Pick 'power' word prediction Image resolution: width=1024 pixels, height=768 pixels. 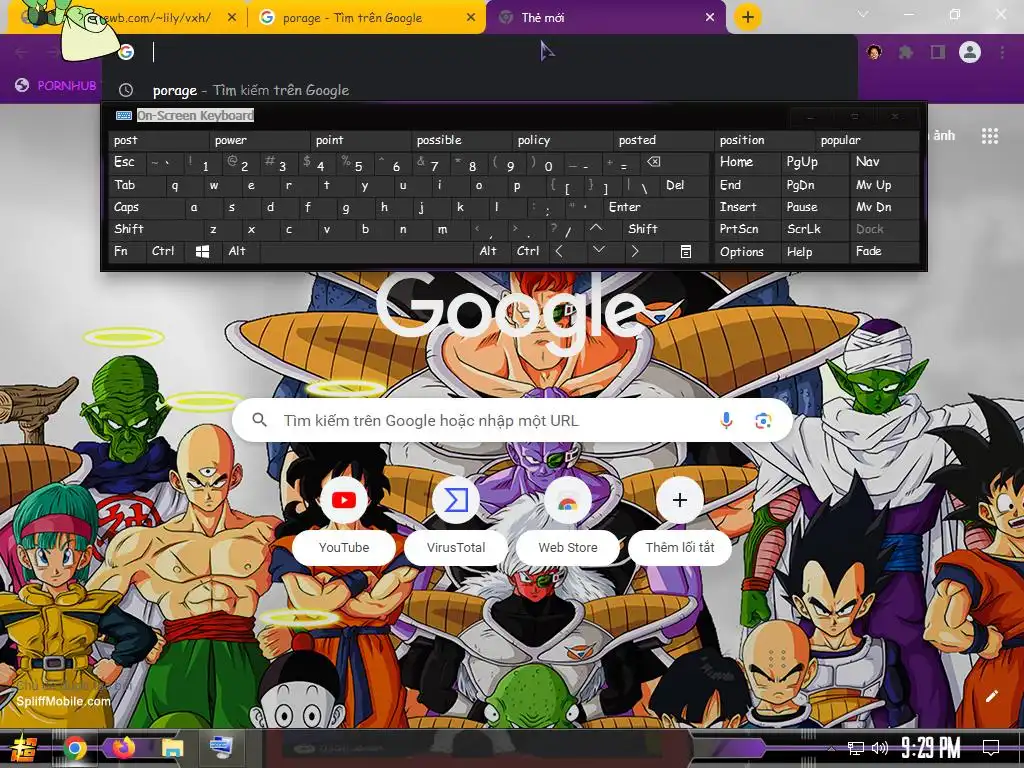pos(260,140)
